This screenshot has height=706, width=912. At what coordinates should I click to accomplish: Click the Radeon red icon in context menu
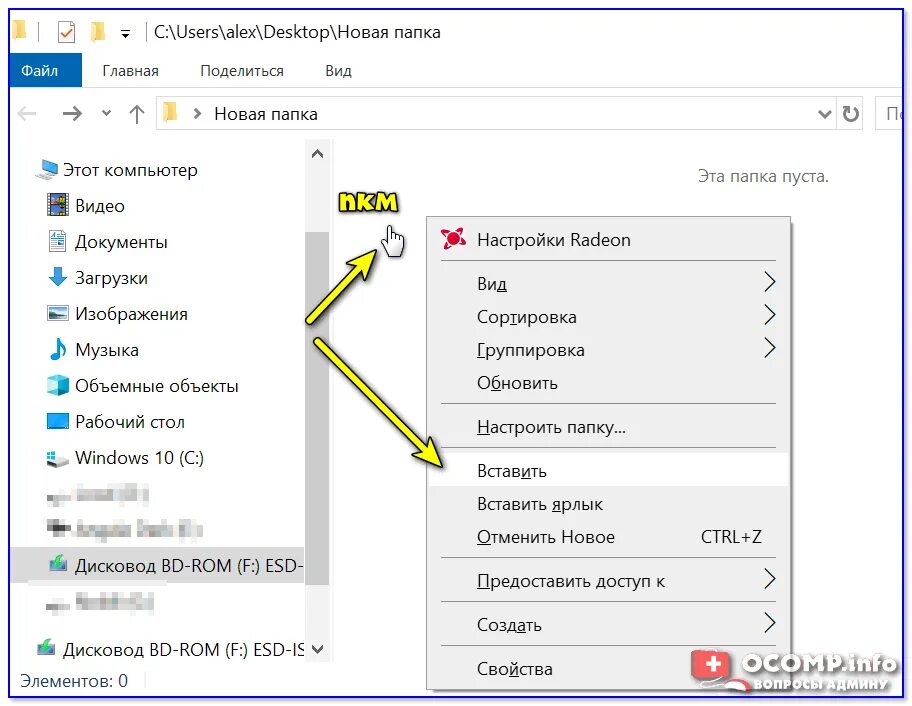pyautogui.click(x=453, y=238)
